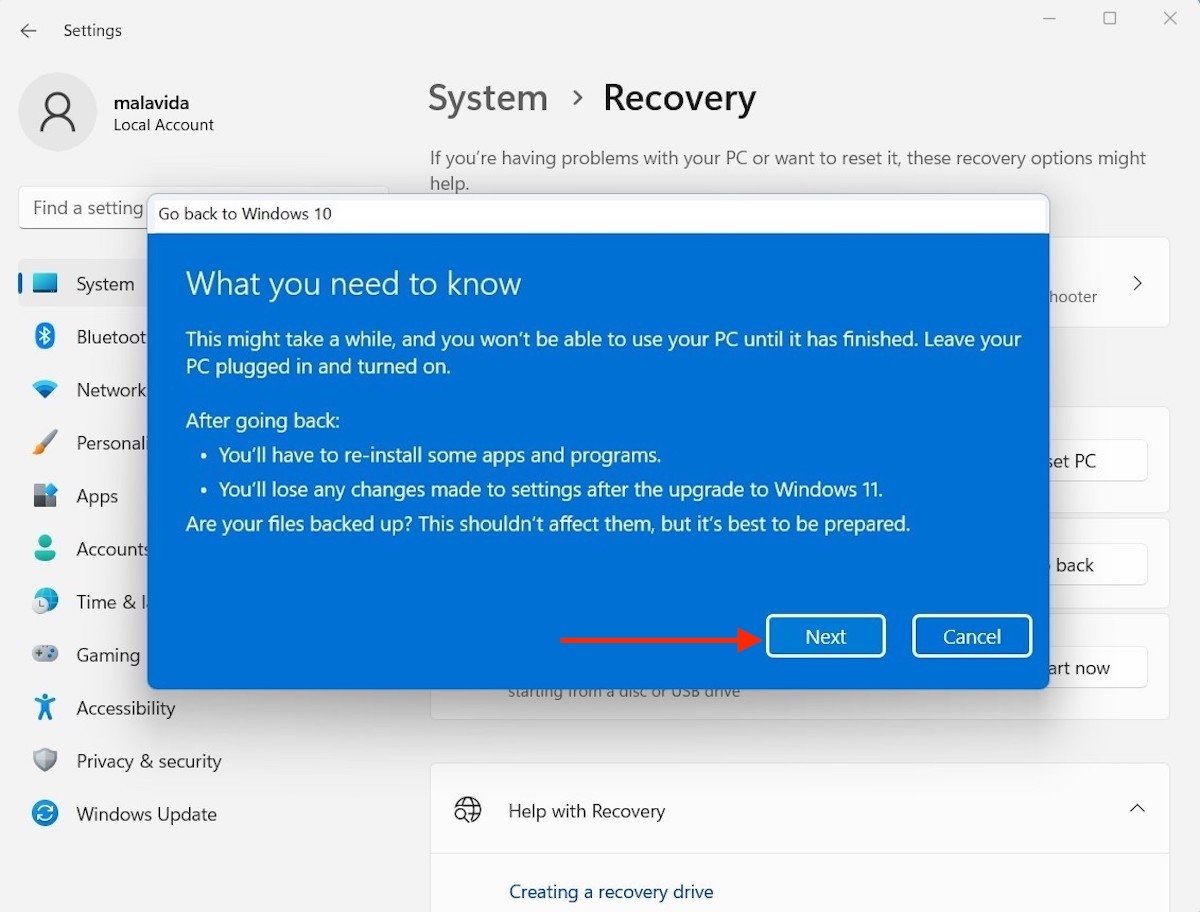The width and height of the screenshot is (1200, 912).
Task: Open the malavida user avatar
Action: 57,112
